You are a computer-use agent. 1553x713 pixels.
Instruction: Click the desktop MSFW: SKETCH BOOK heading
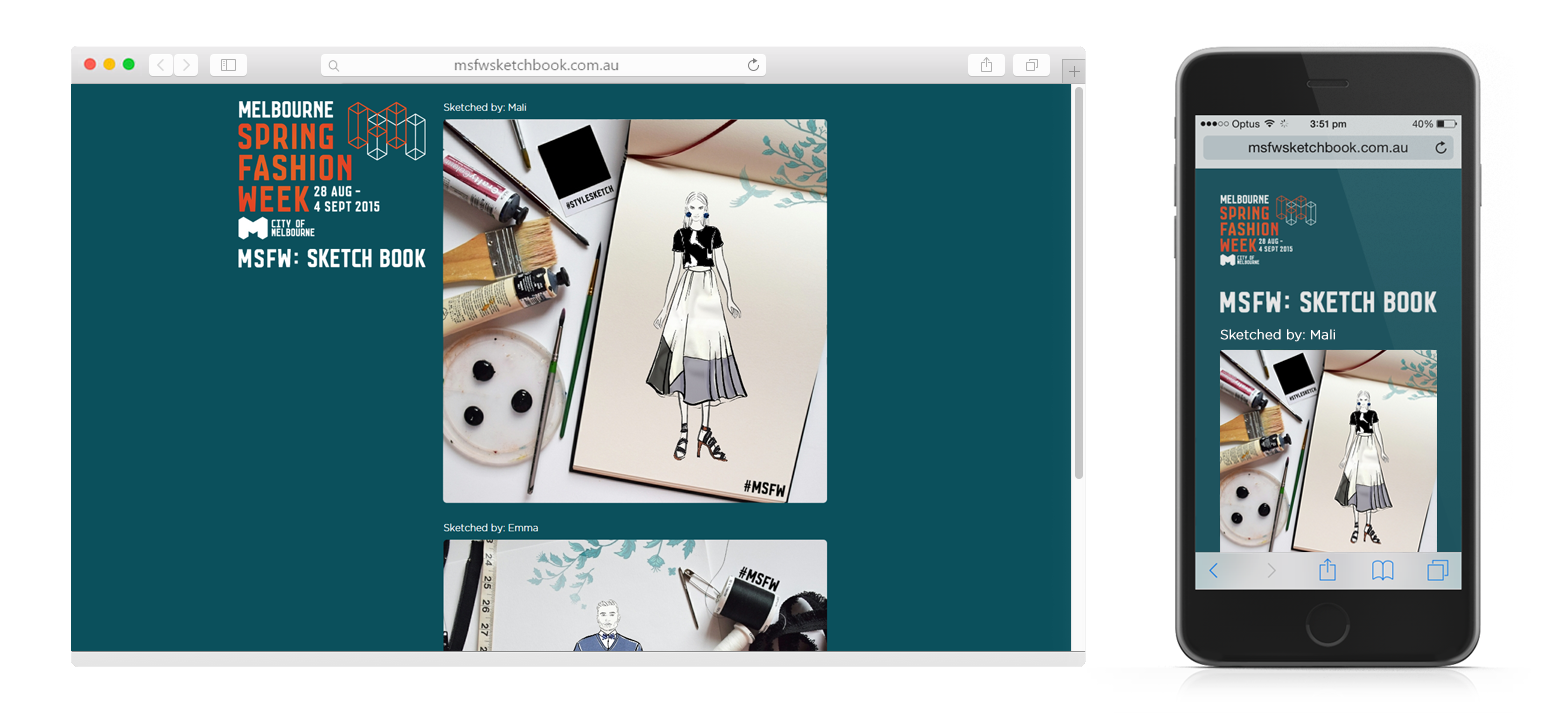tap(332, 259)
